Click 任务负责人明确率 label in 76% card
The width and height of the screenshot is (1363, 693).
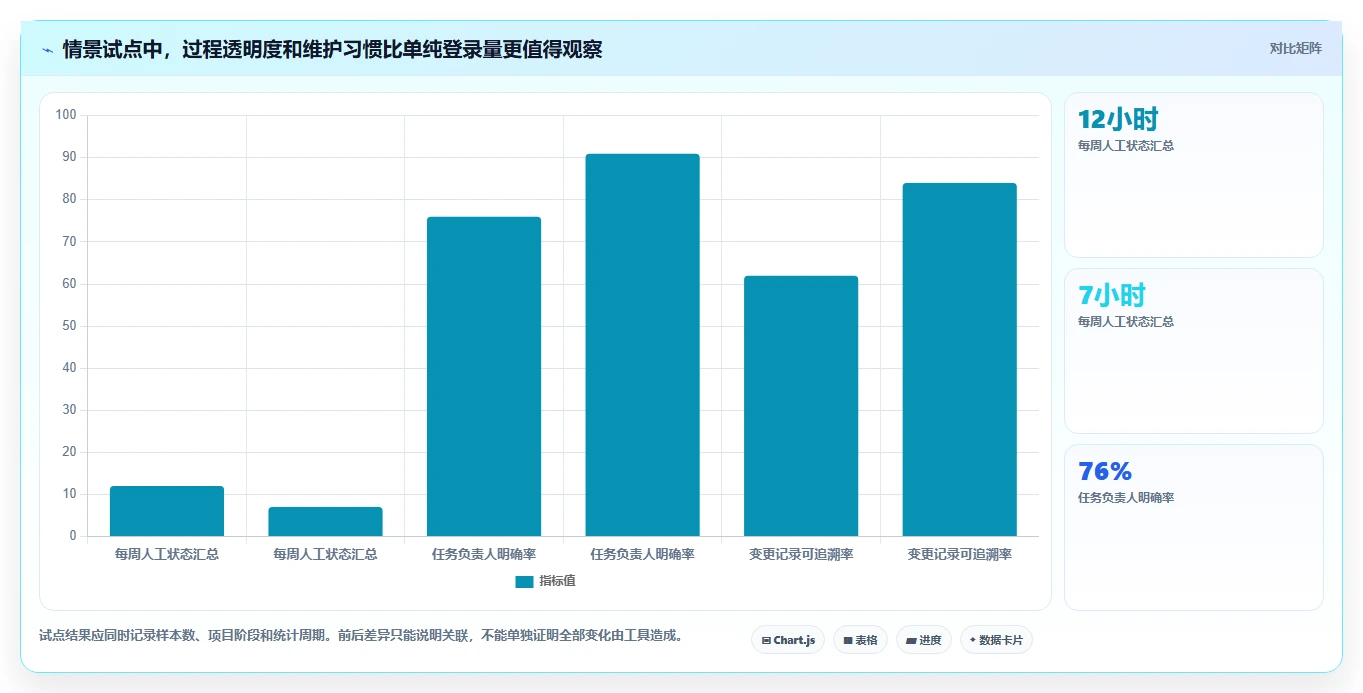(1126, 498)
